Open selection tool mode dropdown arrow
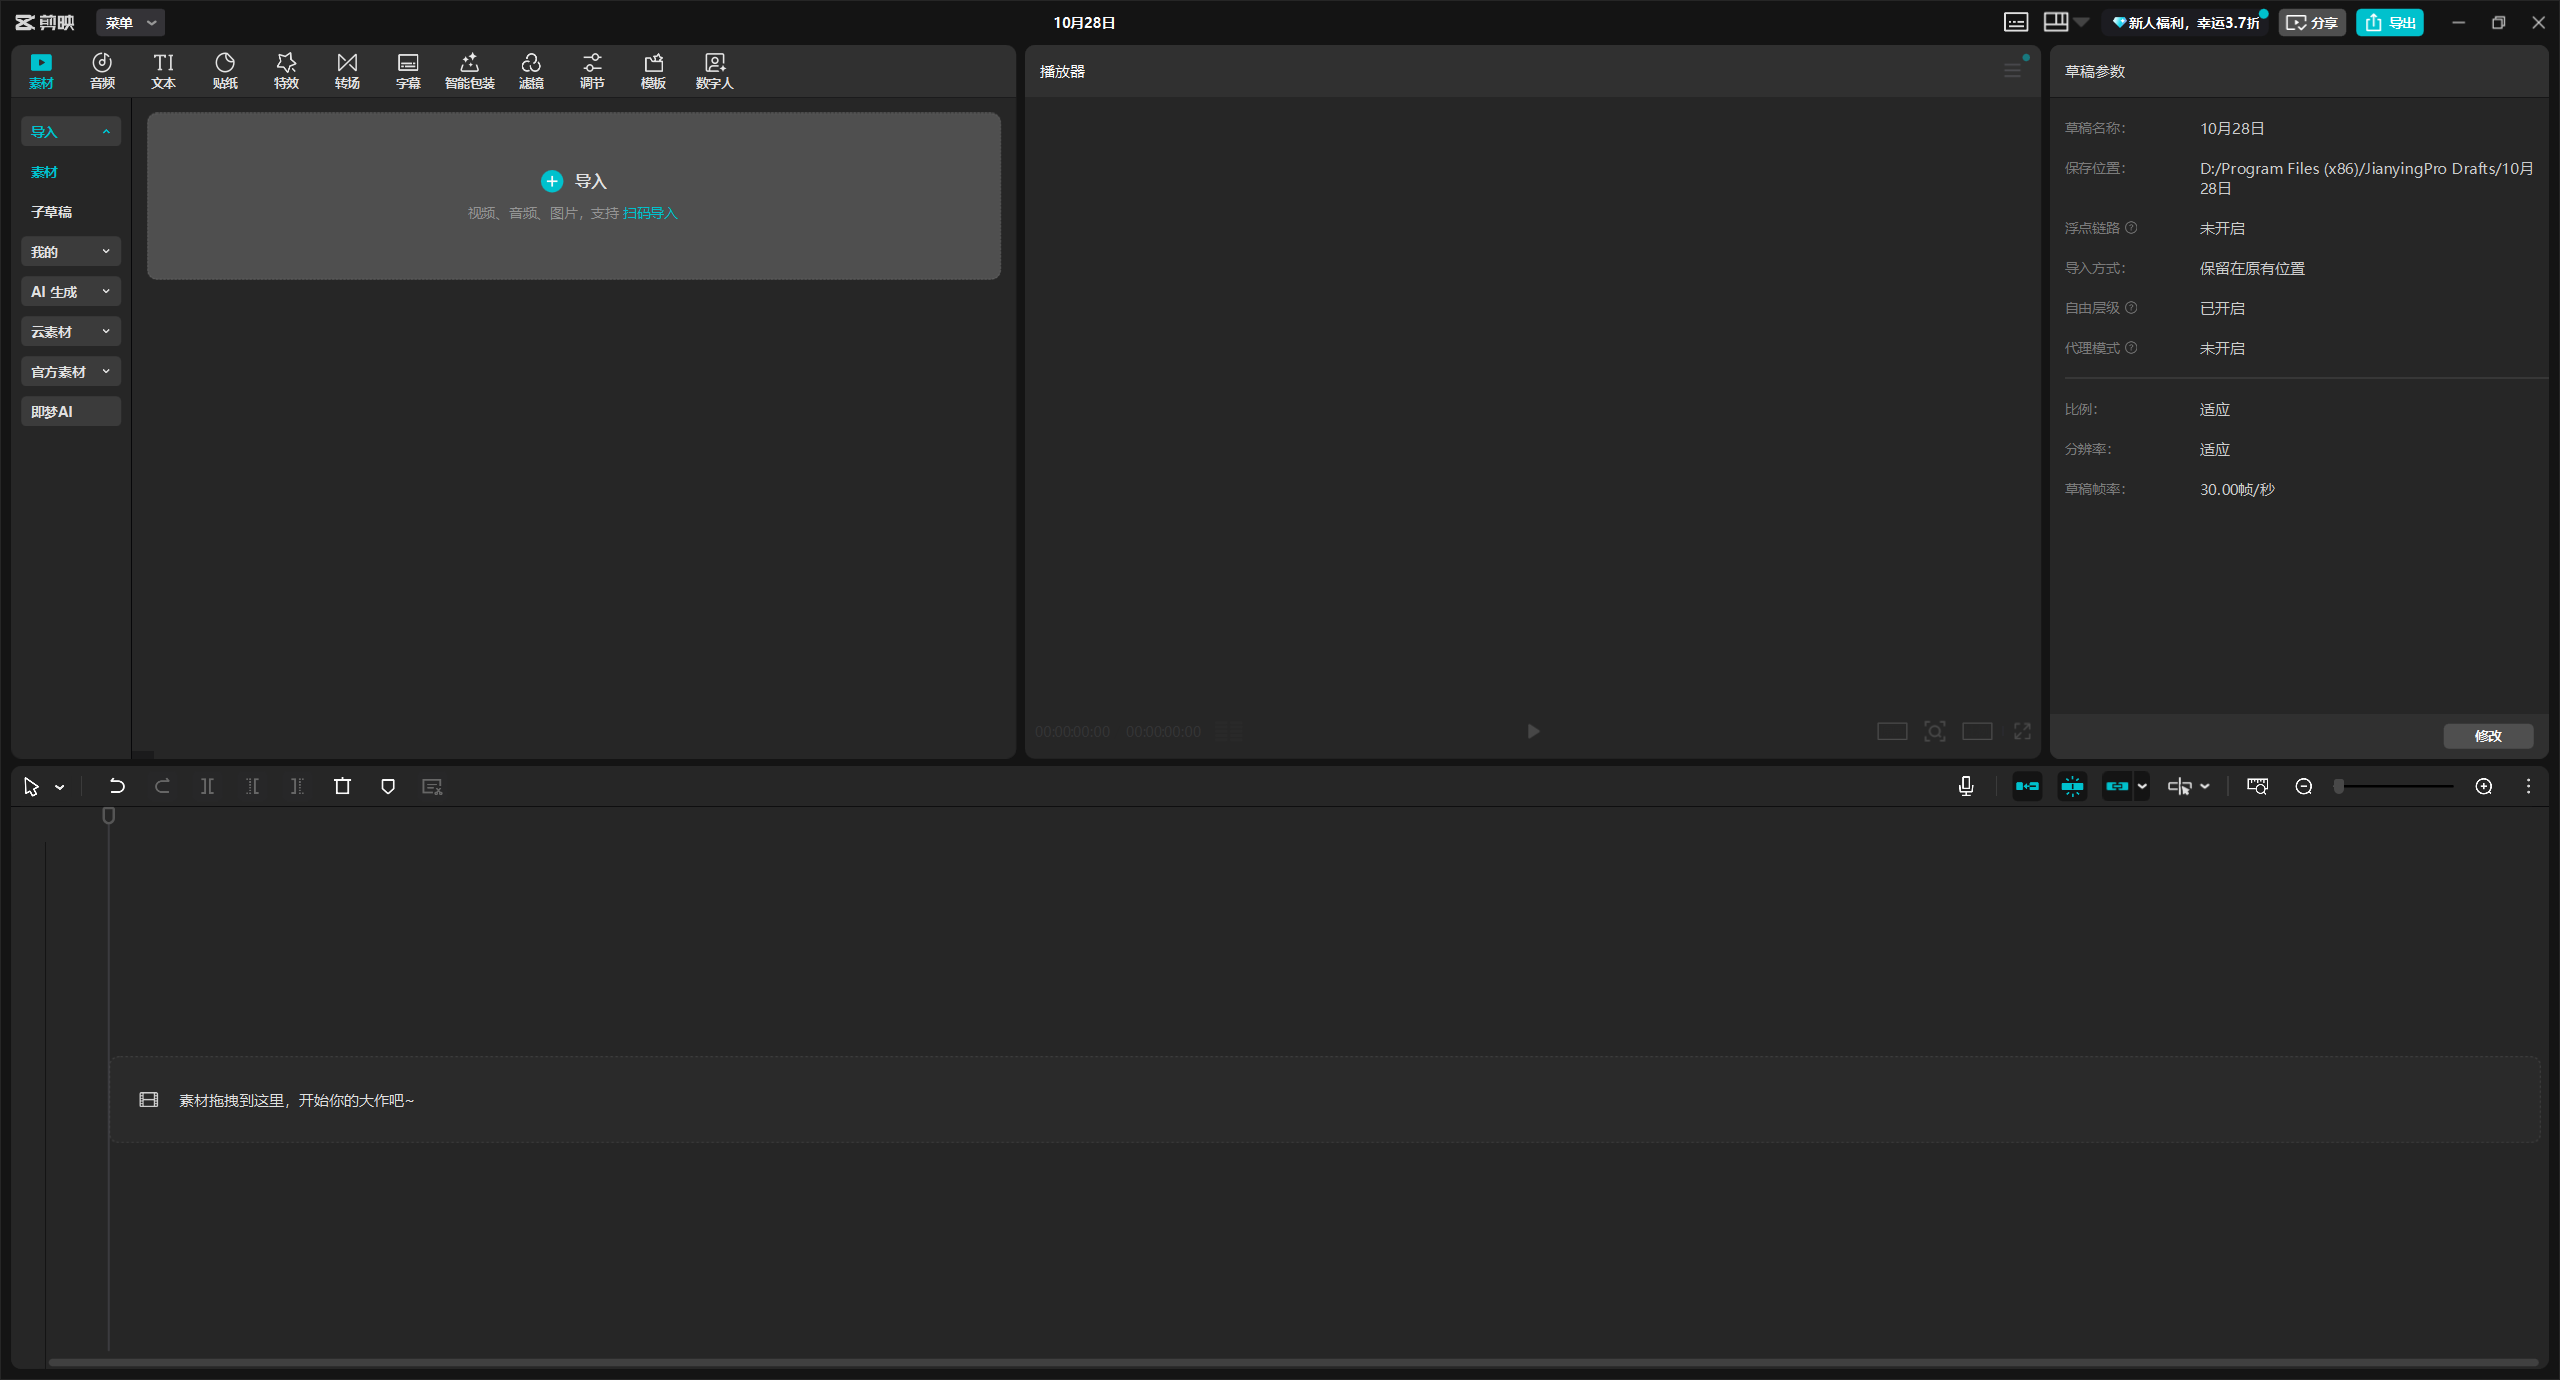The width and height of the screenshot is (2560, 1380). [x=60, y=788]
